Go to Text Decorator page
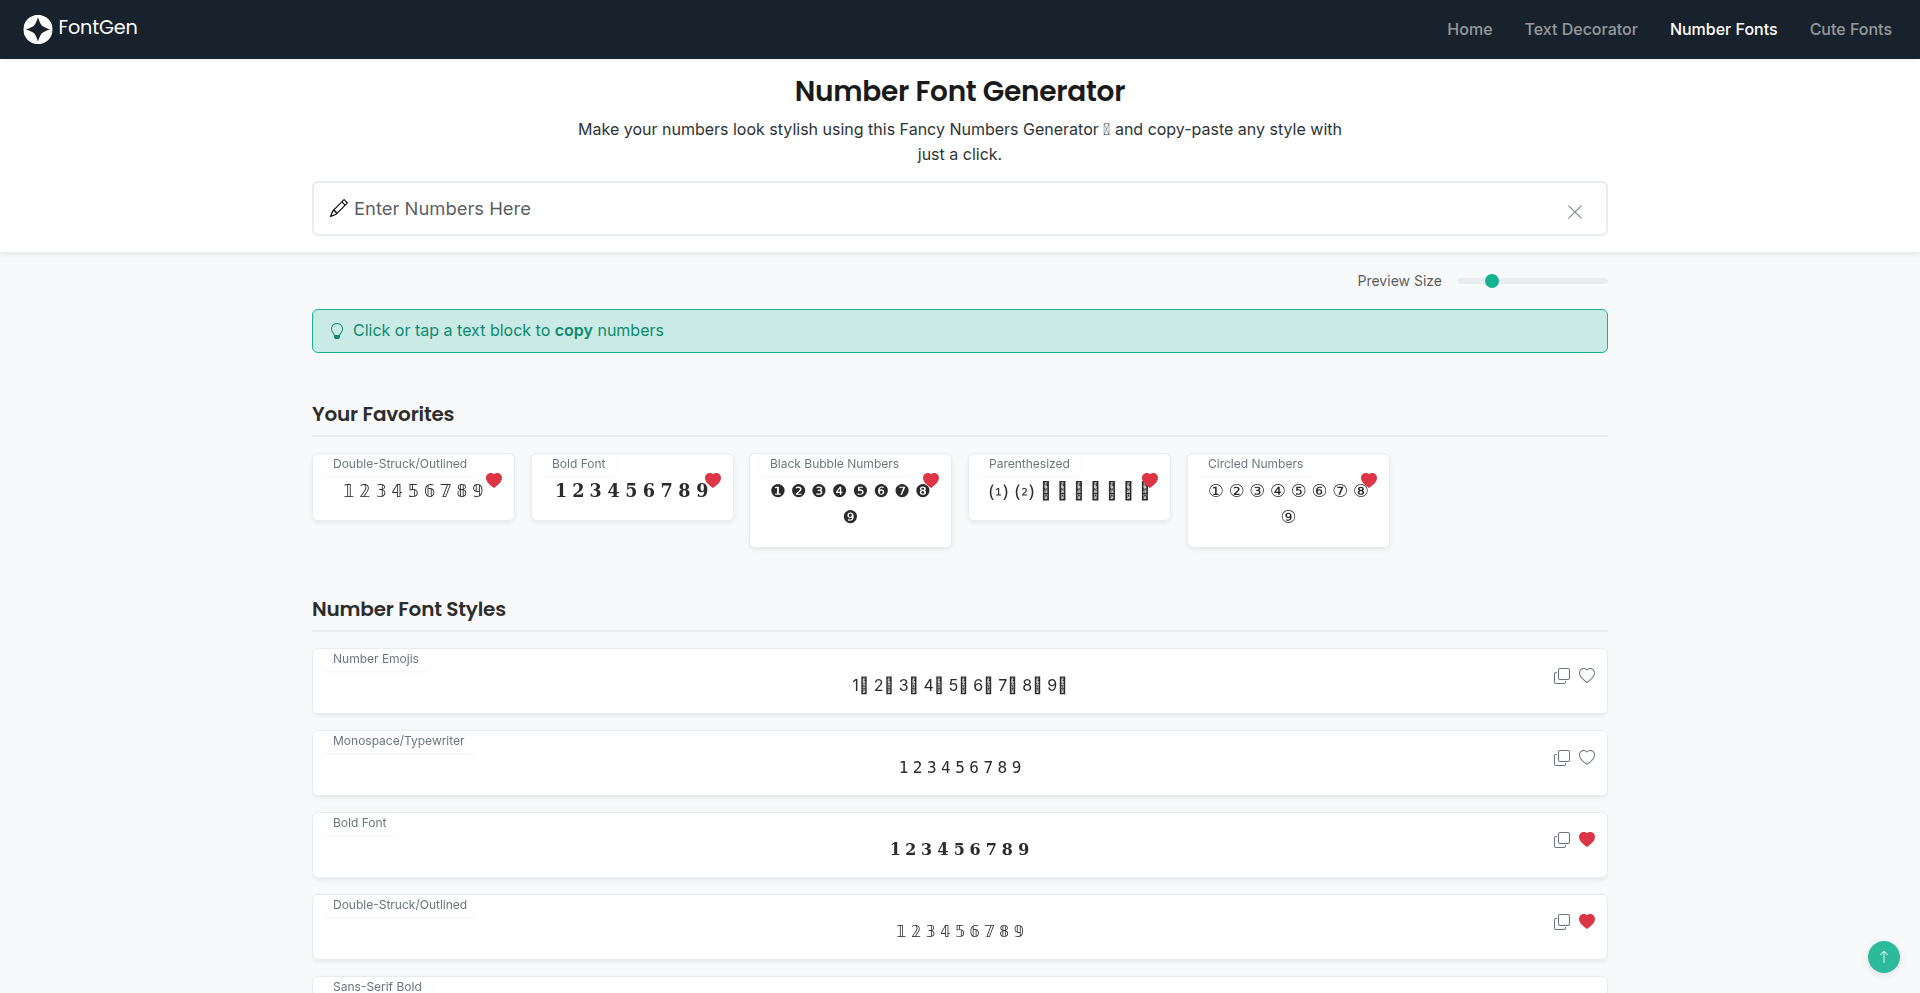 [x=1580, y=30]
